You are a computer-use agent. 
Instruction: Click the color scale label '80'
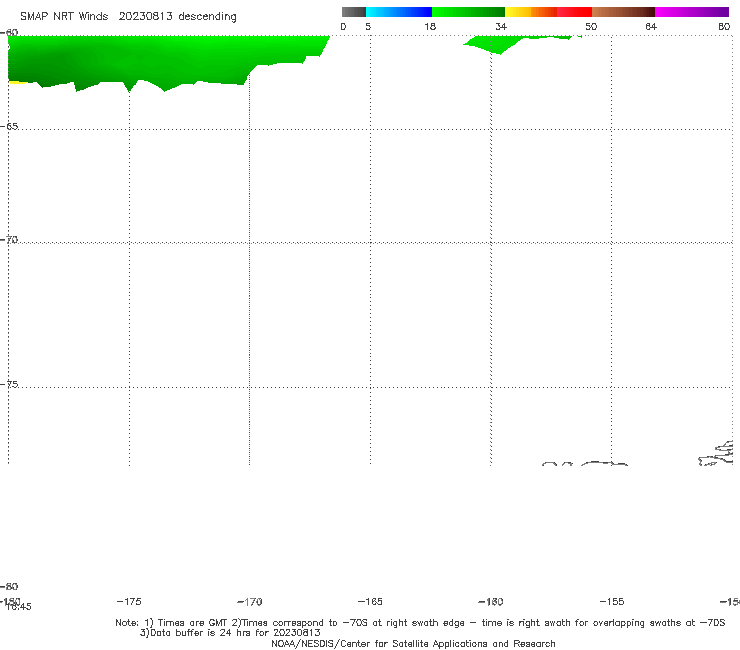724,26
